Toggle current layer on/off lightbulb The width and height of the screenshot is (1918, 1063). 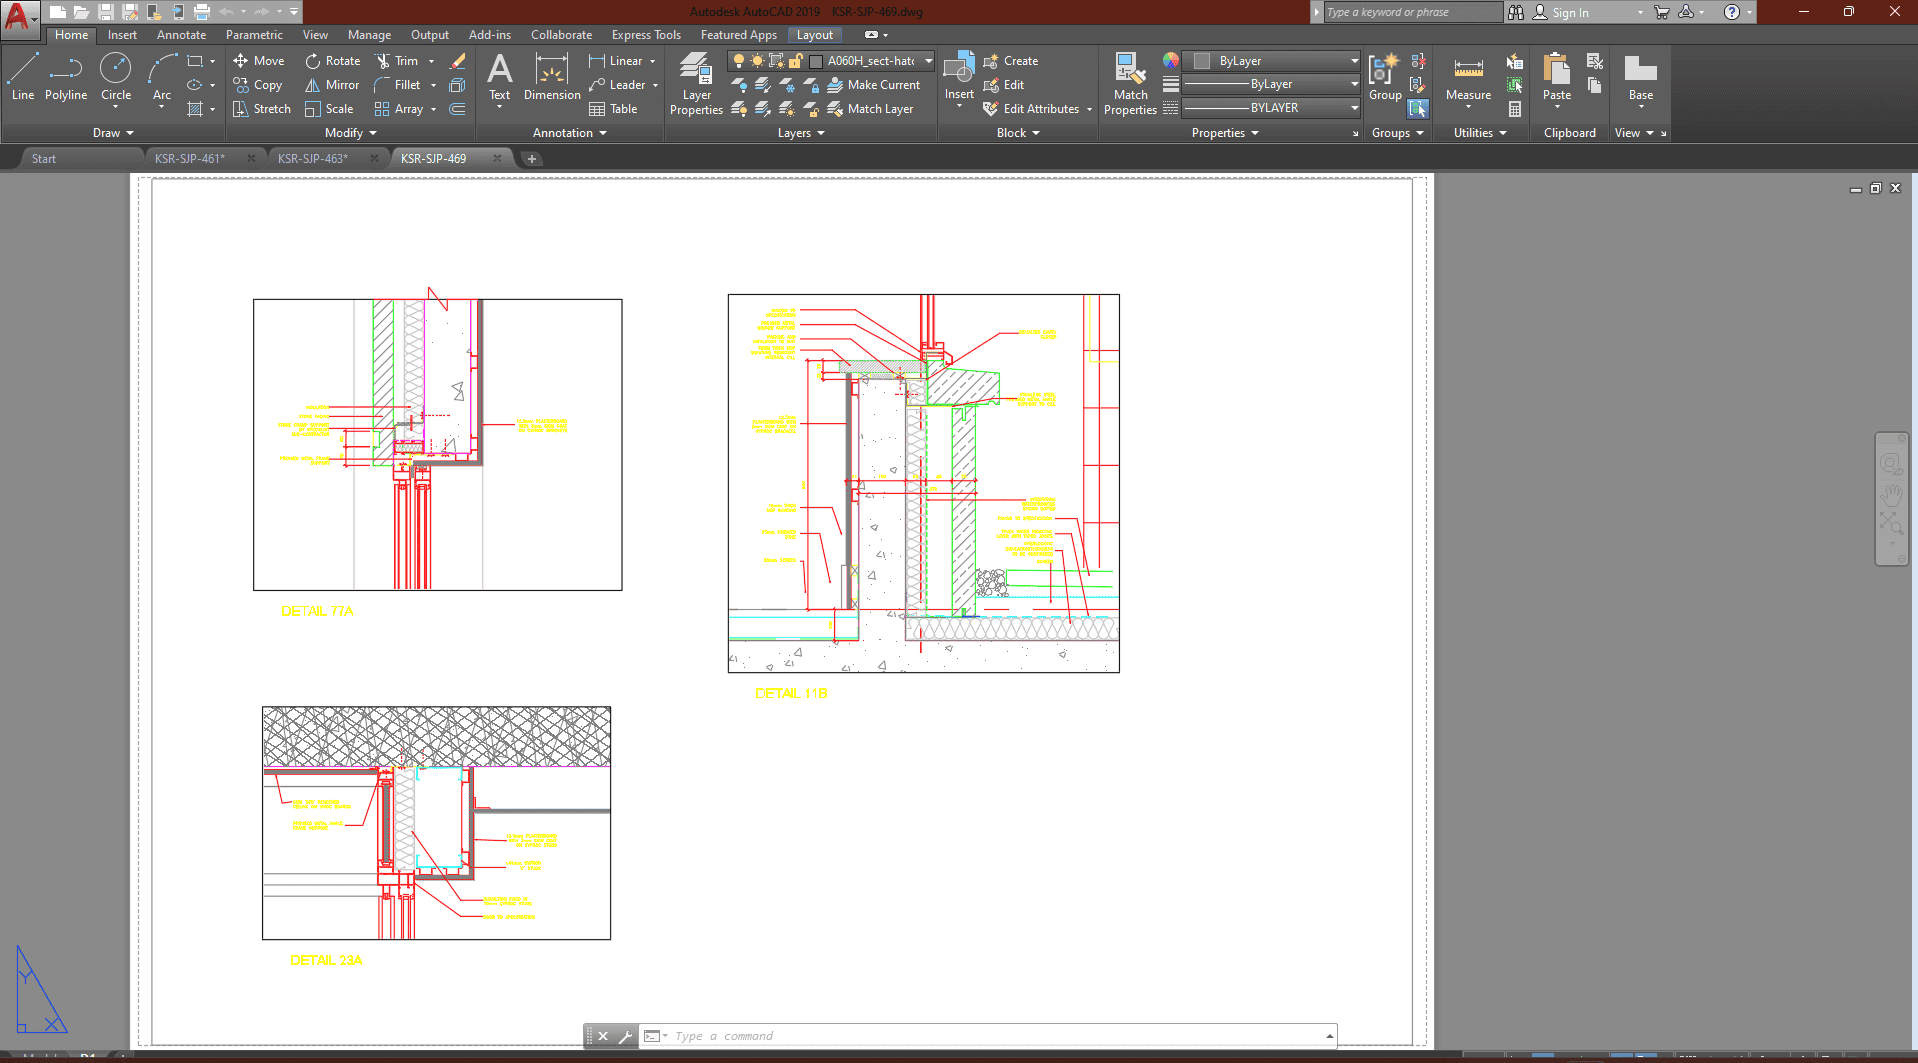739,61
